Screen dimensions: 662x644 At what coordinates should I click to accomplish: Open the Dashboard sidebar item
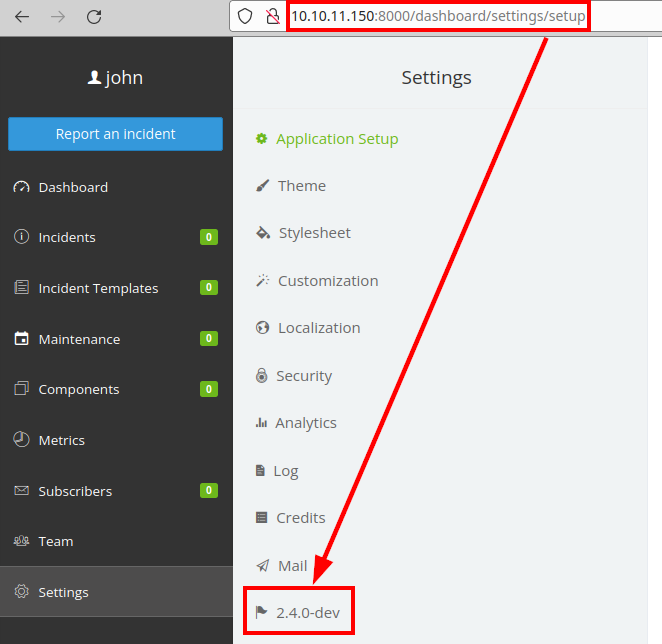click(x=116, y=187)
